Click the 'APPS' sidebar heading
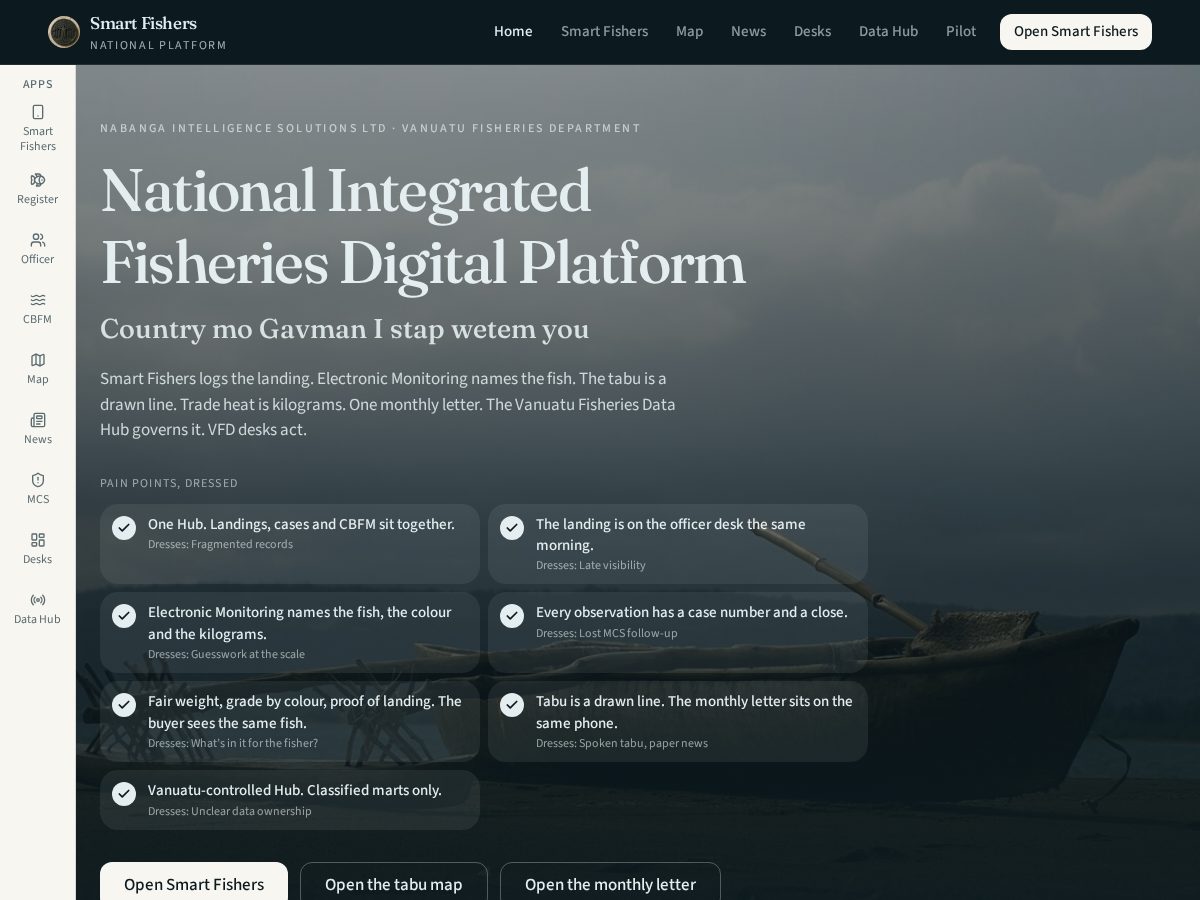This screenshot has height=900, width=1200. tap(38, 84)
